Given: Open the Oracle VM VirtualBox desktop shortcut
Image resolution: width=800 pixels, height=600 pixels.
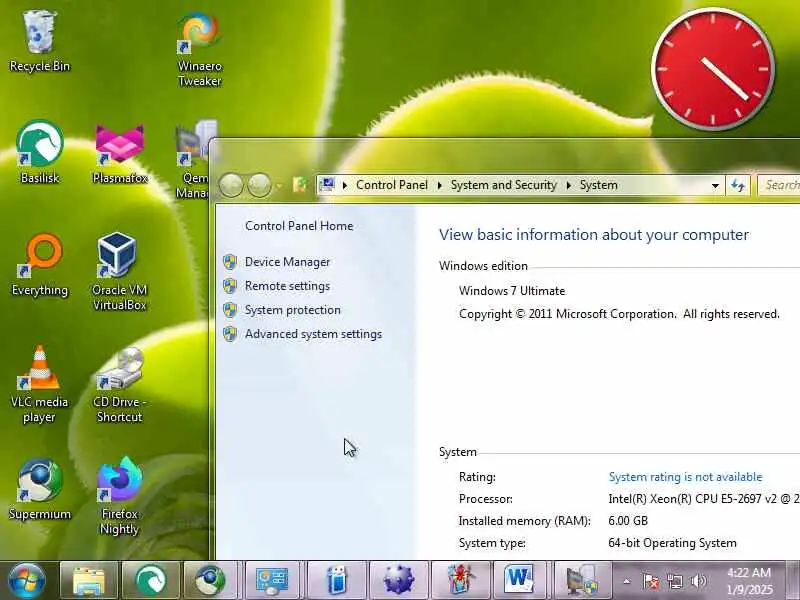Looking at the screenshot, I should 119,271.
